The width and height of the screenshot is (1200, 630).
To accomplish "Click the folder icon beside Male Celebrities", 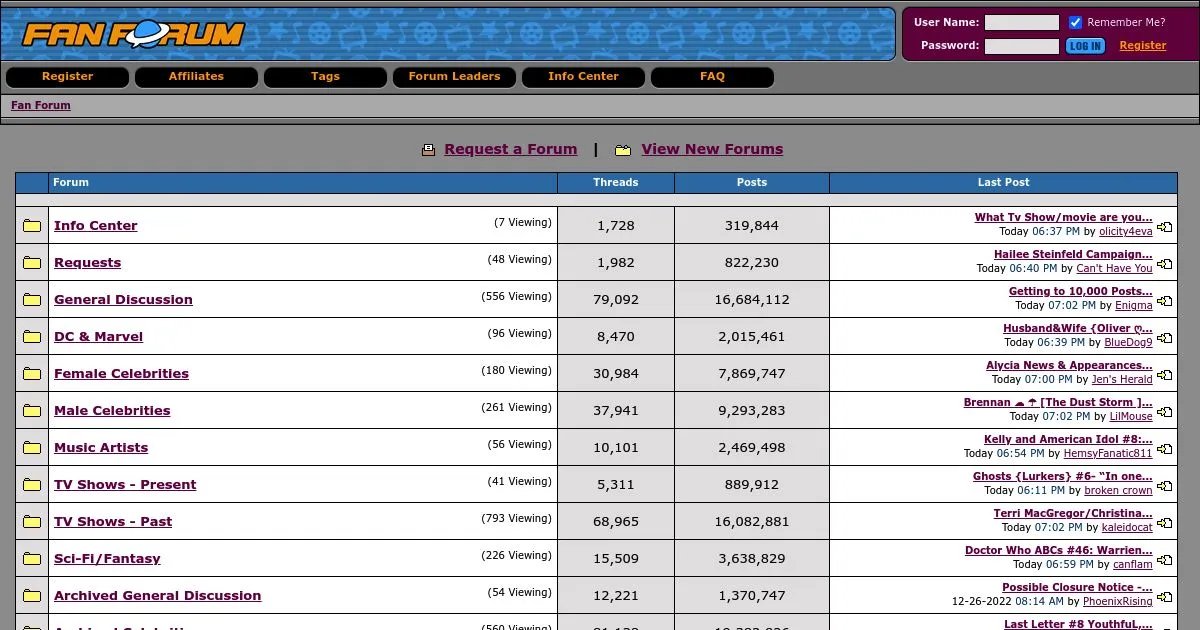I will [32, 411].
